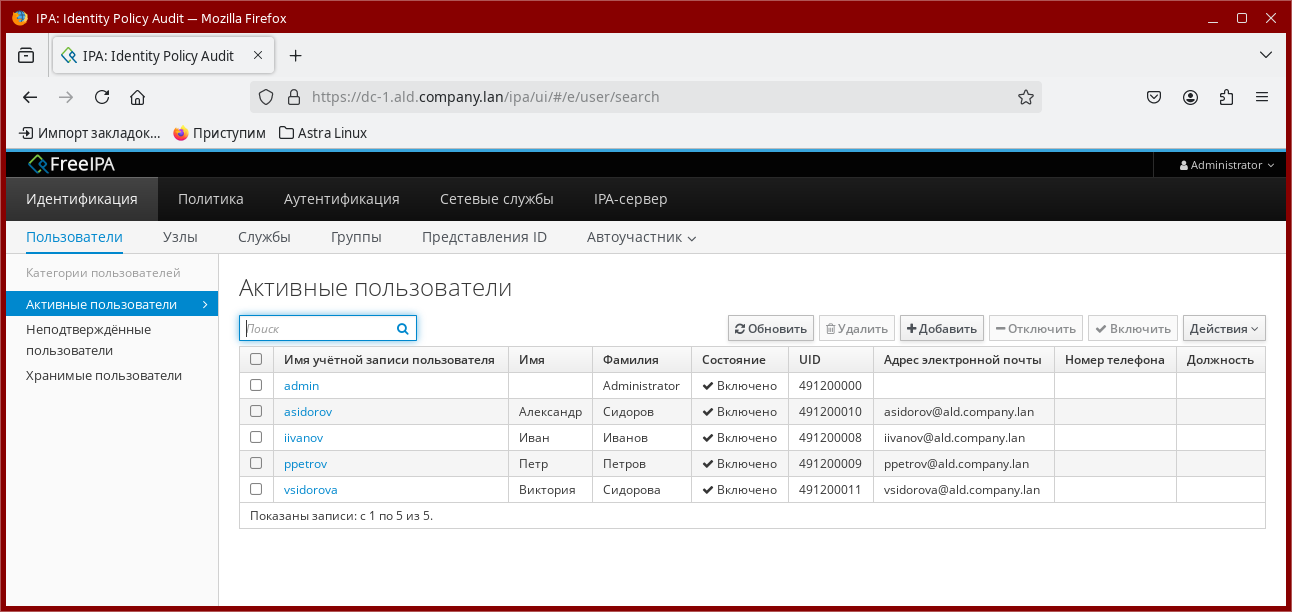
Task: Open the Идентификация section
Action: coord(82,199)
